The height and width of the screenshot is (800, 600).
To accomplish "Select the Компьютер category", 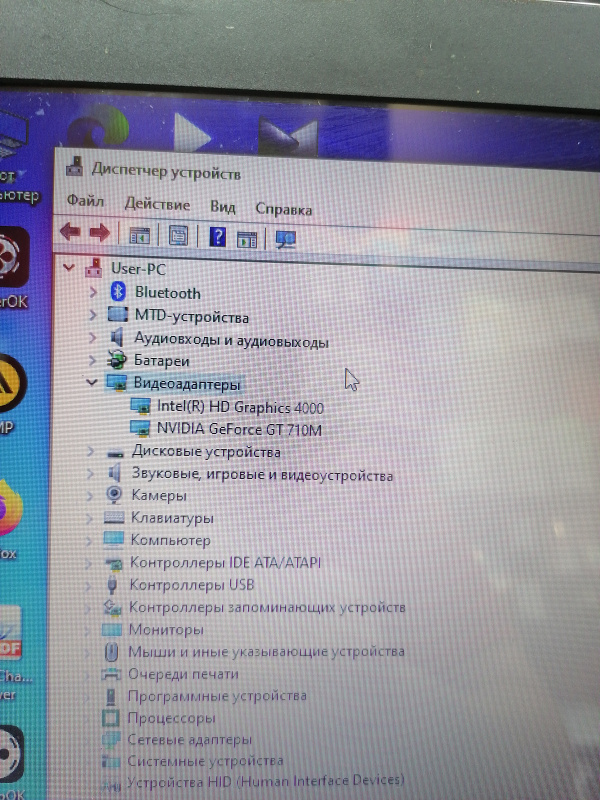I will [x=170, y=540].
